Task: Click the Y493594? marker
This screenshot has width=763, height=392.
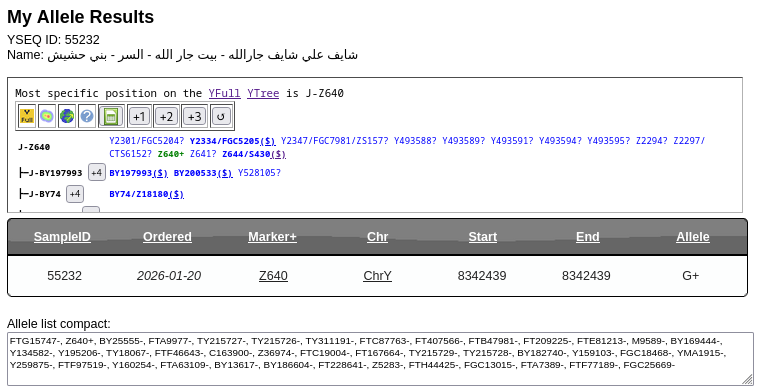Action: (x=560, y=141)
